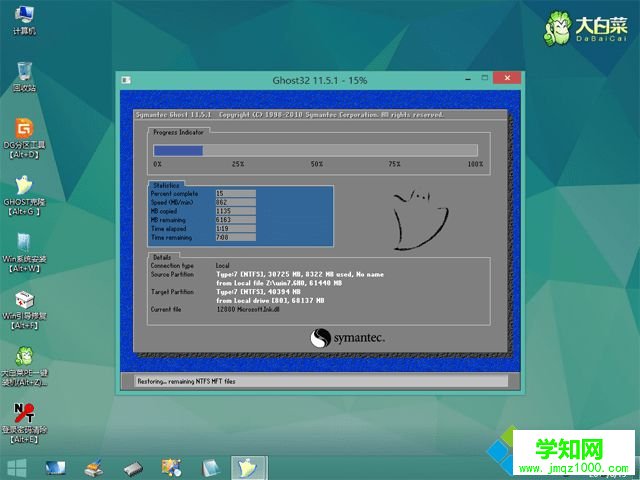Click the Ghost progress indicator bar
Viewport: 640px width, 480px height.
click(315, 150)
